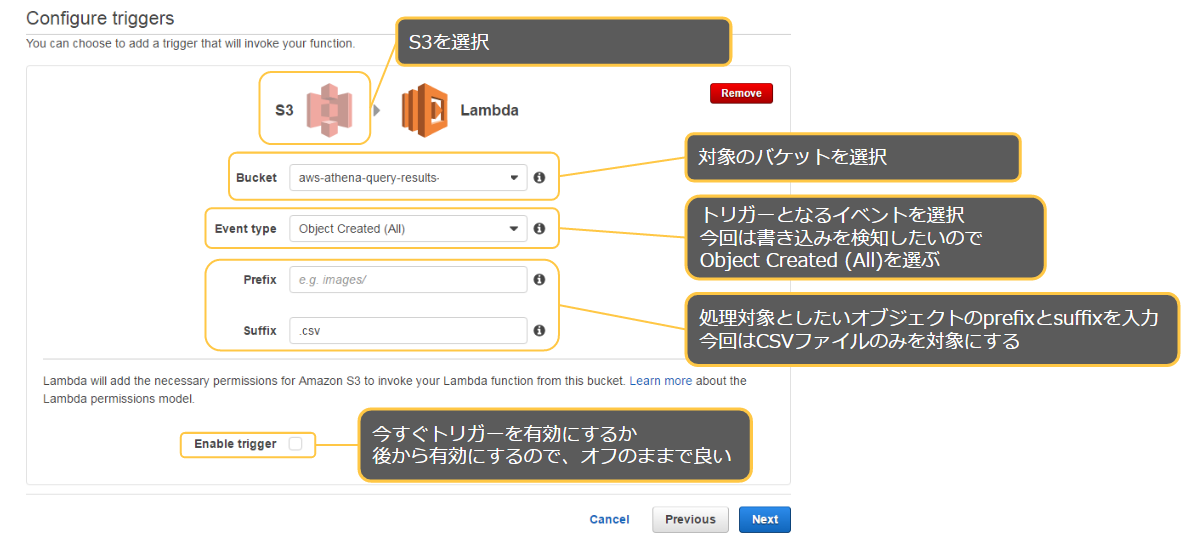Click the Event type field label

[245, 229]
